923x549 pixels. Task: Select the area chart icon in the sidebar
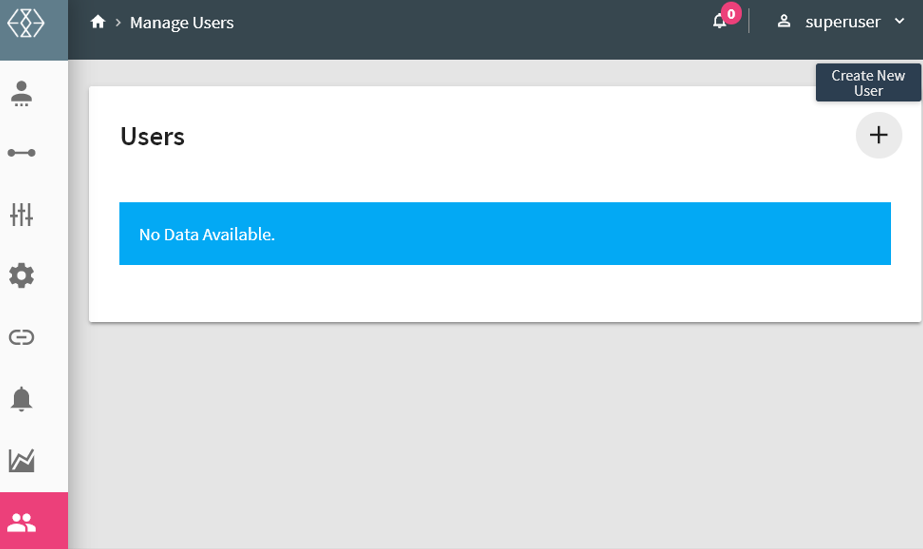(21, 460)
